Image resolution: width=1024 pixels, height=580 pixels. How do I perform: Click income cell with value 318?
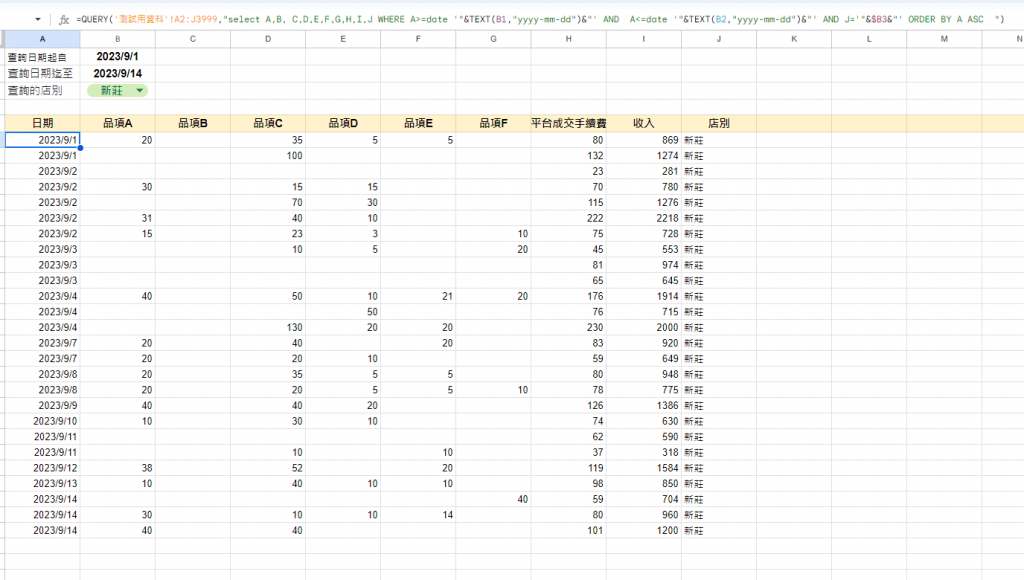[643, 453]
